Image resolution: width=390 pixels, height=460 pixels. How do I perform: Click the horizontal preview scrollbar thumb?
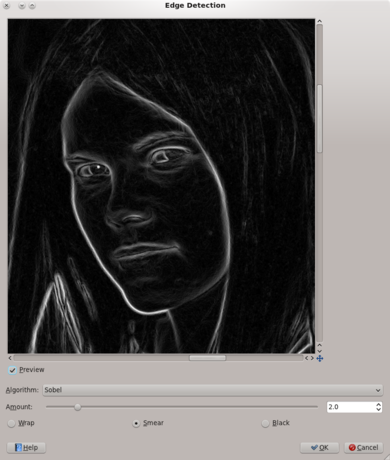[x=208, y=358]
